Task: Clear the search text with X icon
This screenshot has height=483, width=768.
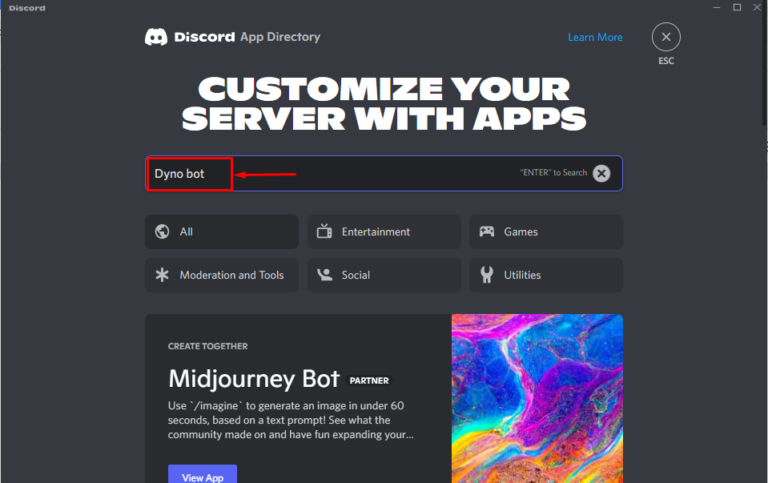Action: click(601, 173)
